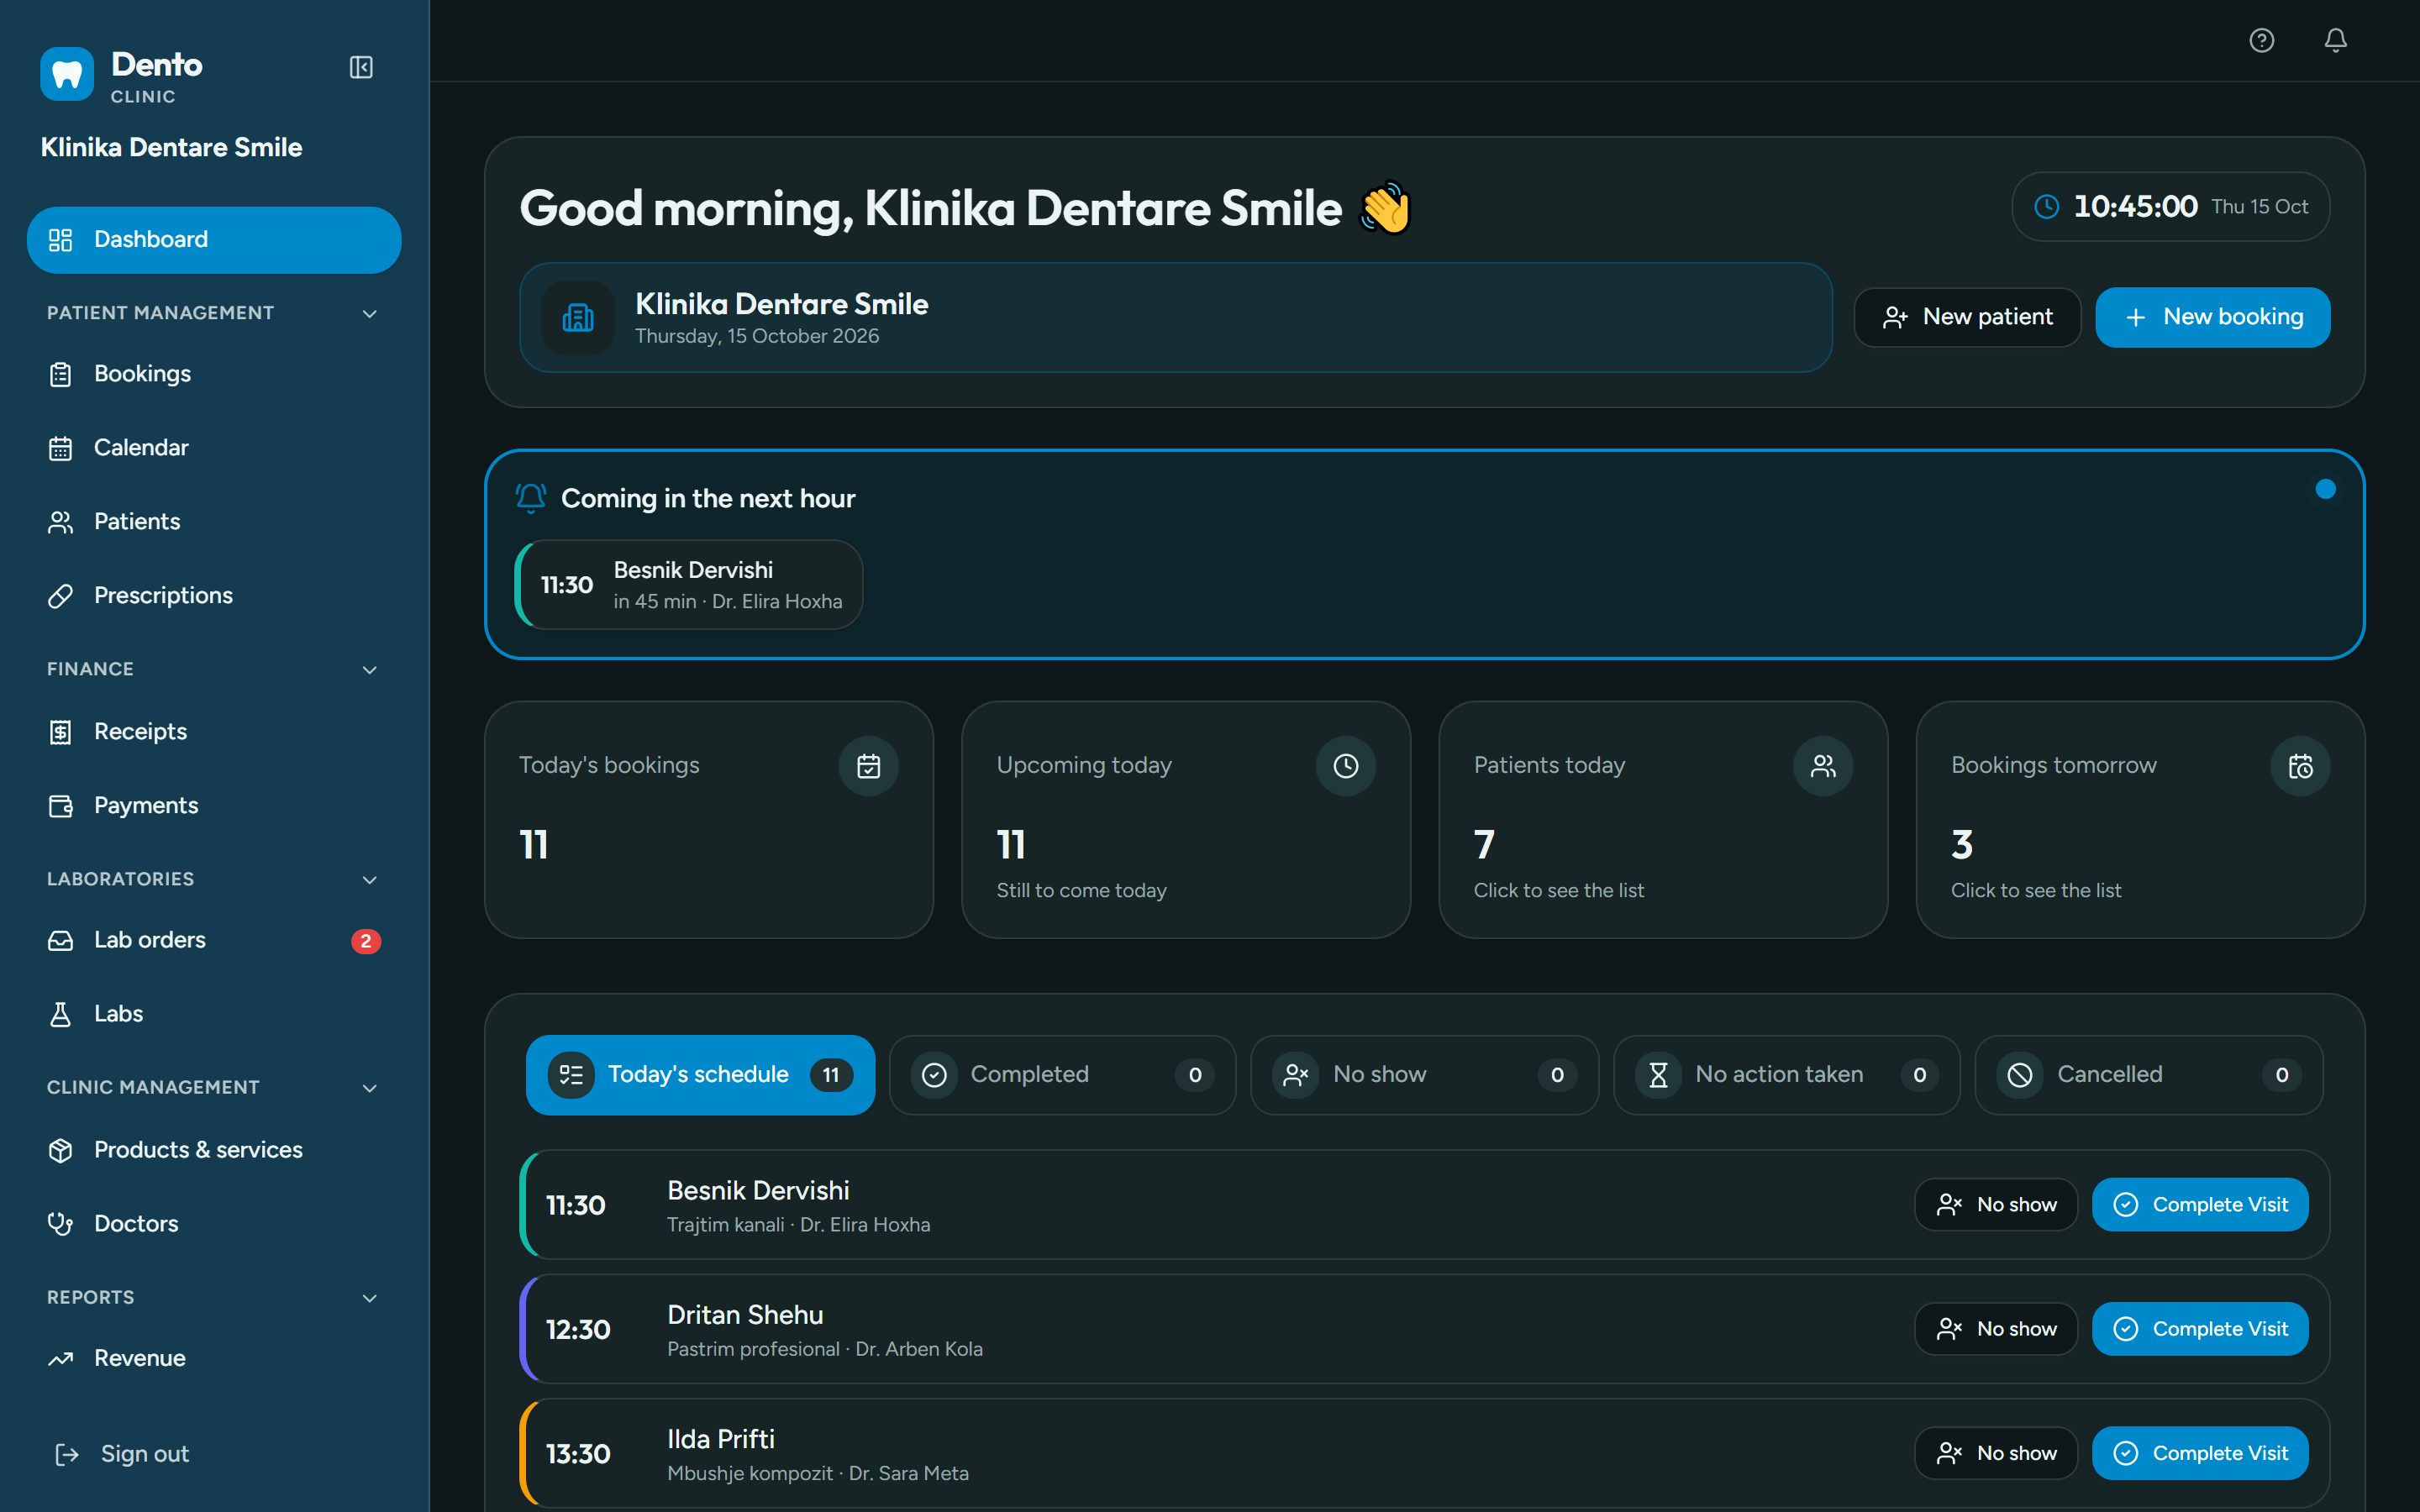Screen dimensions: 2420x1512
Task: Click the clock icon next to 10:45:00
Action: click(2047, 207)
